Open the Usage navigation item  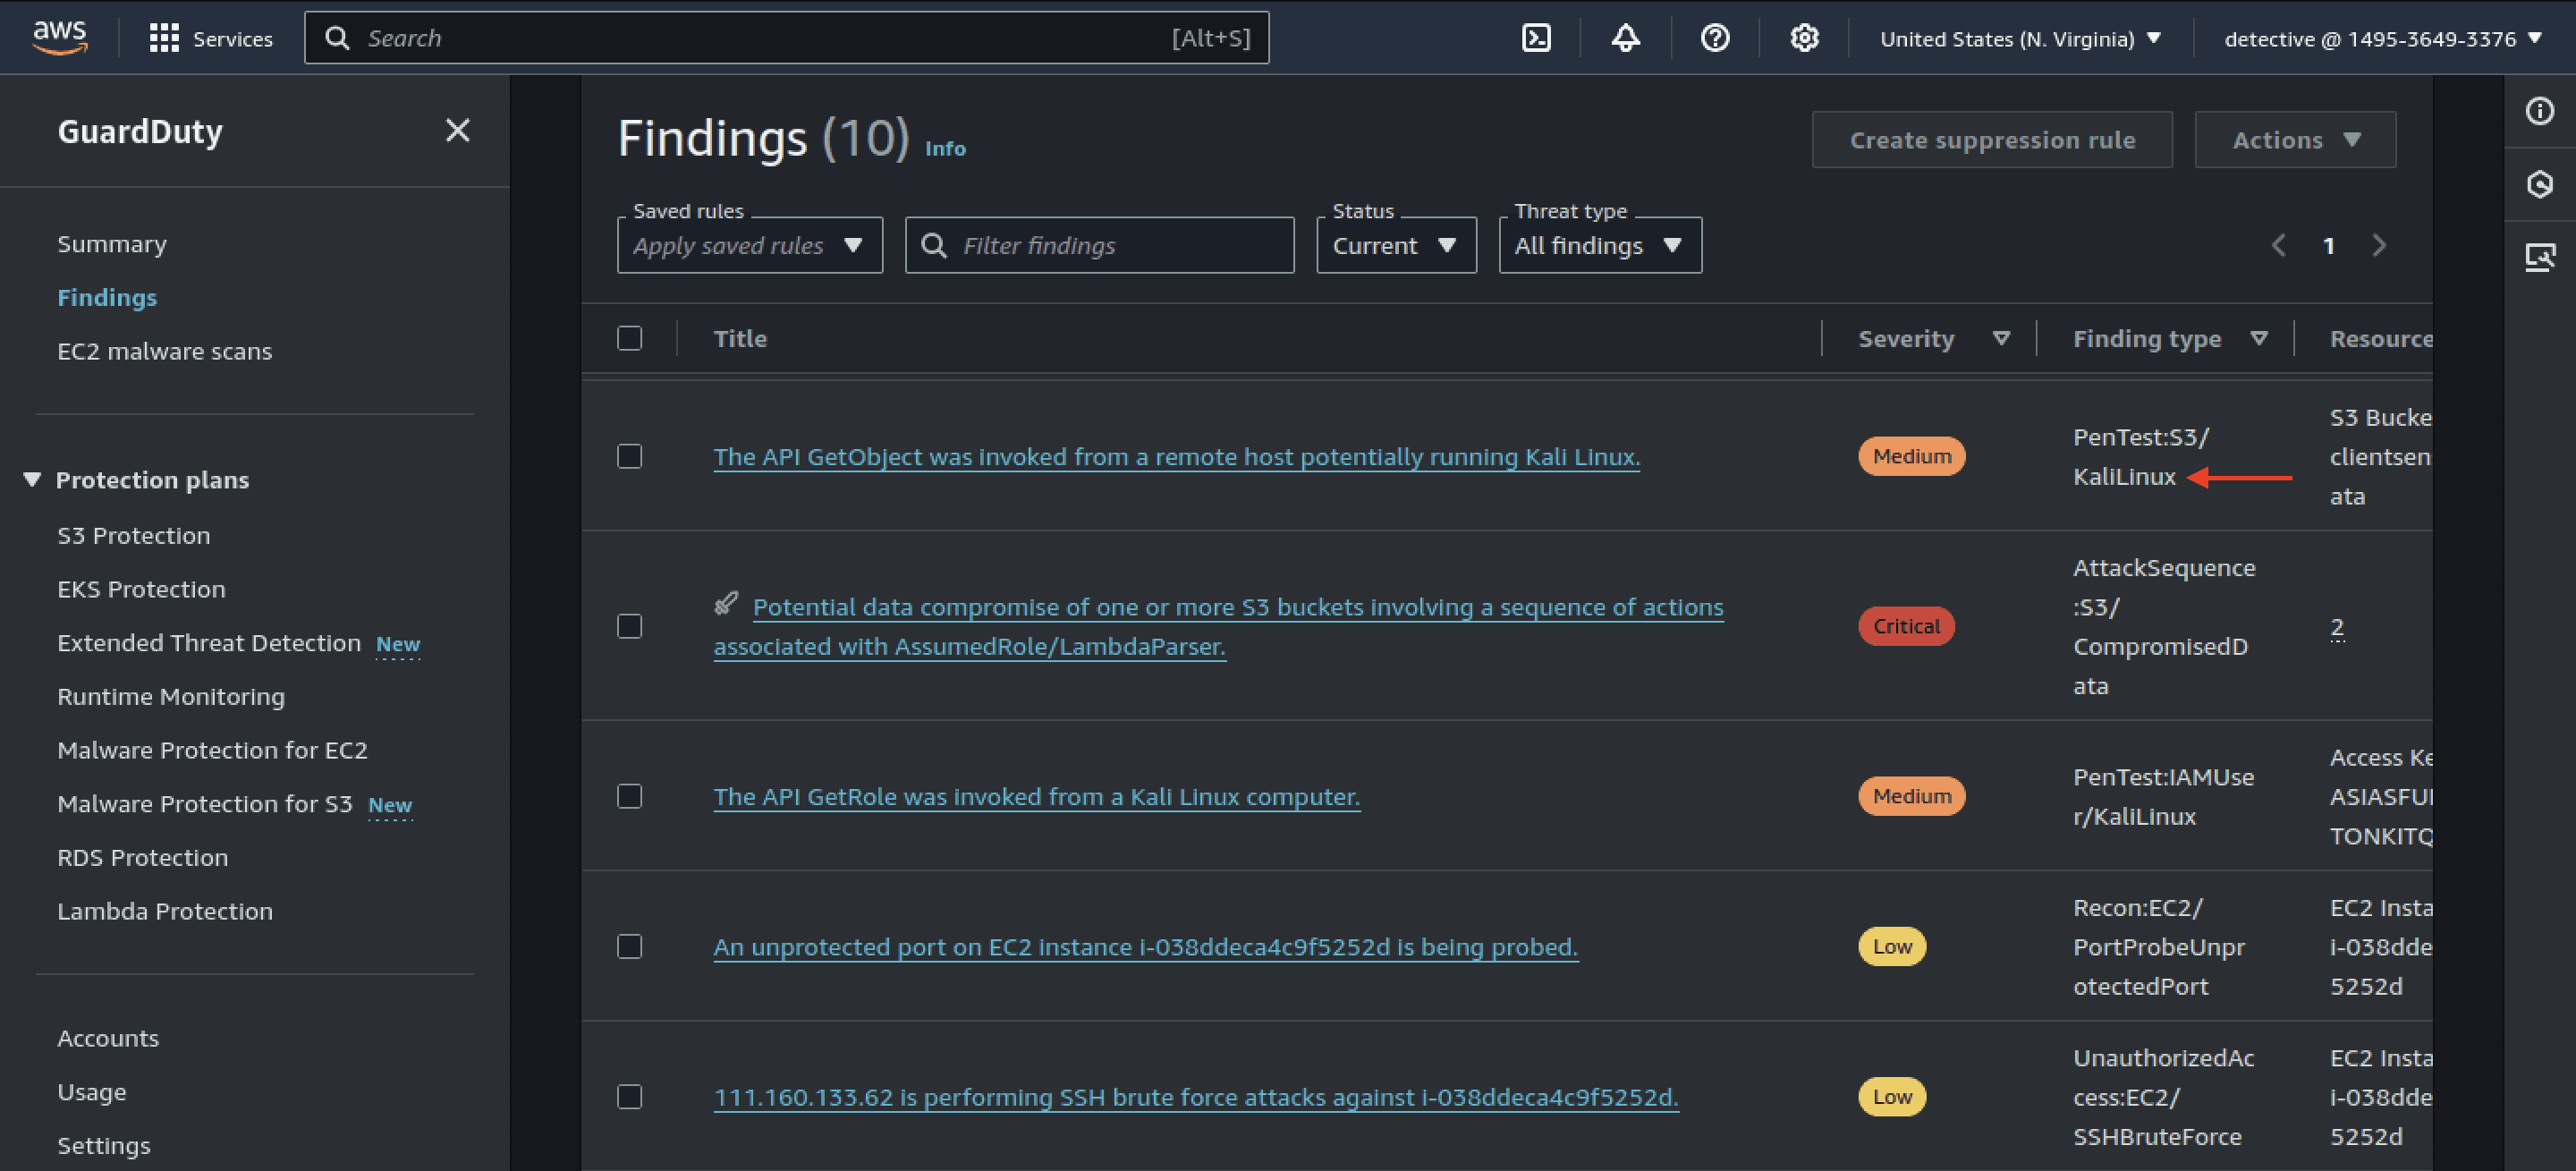pos(92,1093)
